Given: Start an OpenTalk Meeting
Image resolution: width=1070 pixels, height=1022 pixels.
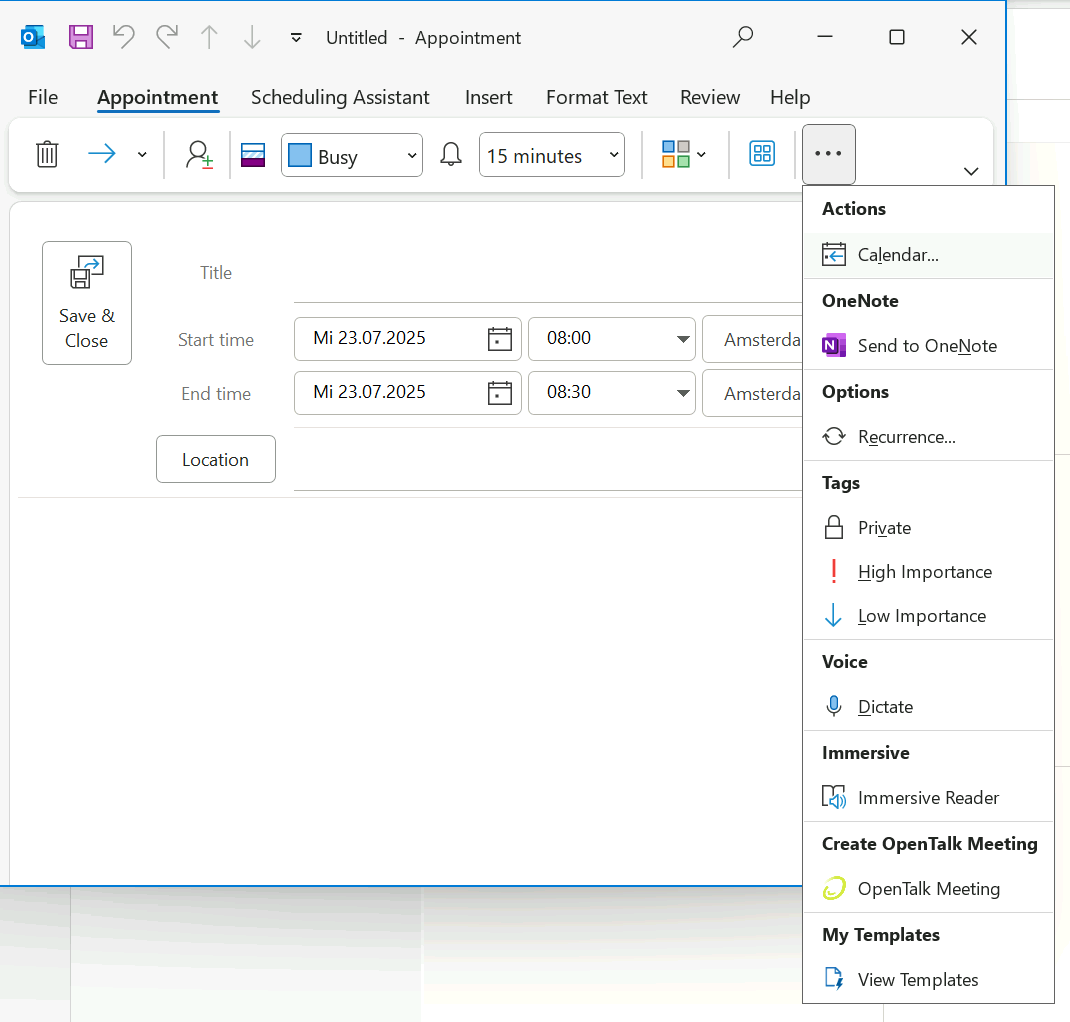Looking at the screenshot, I should point(928,888).
